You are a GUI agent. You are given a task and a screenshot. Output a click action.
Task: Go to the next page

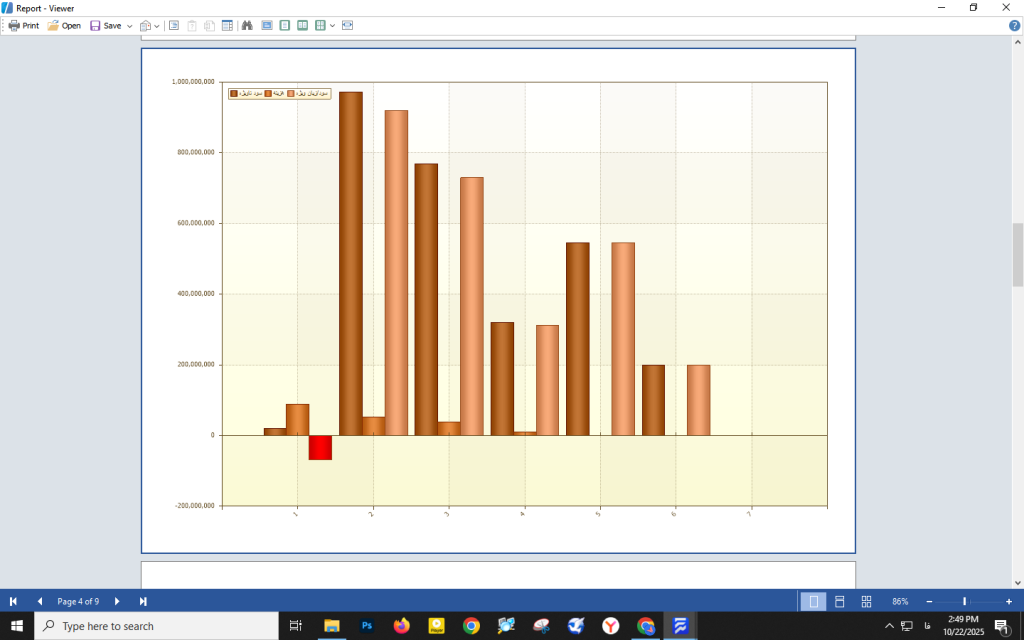117,601
